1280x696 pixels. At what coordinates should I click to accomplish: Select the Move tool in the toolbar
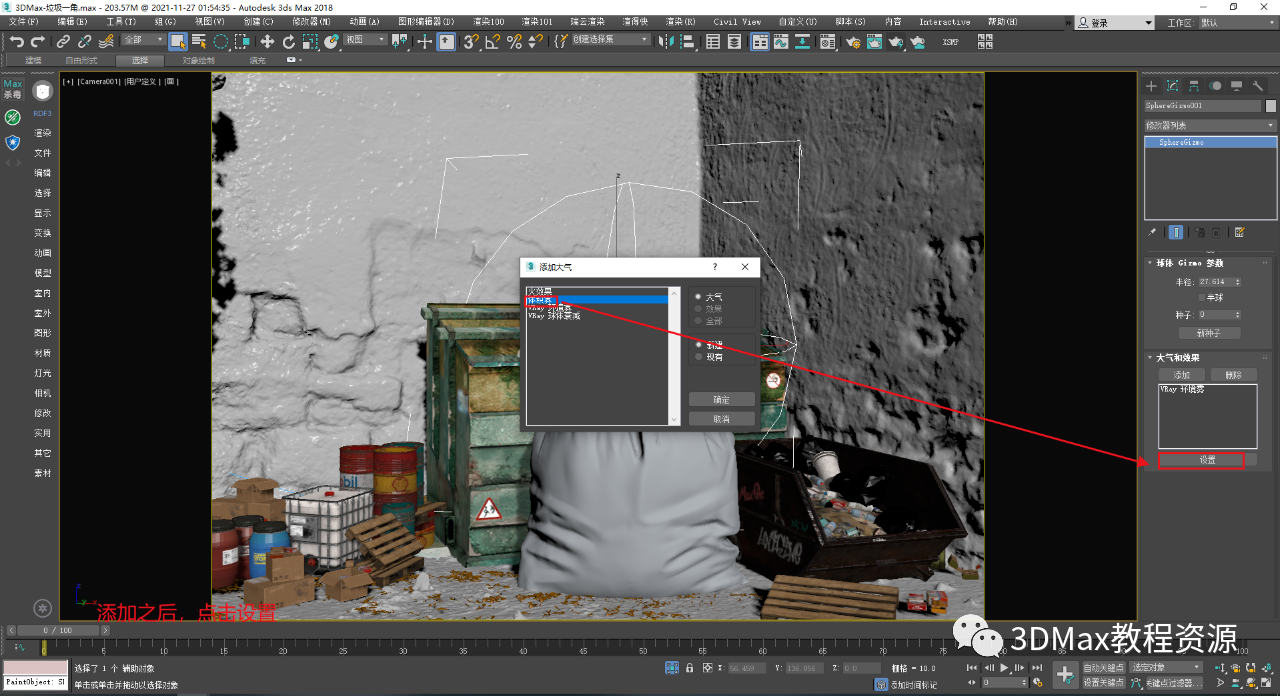coord(267,41)
